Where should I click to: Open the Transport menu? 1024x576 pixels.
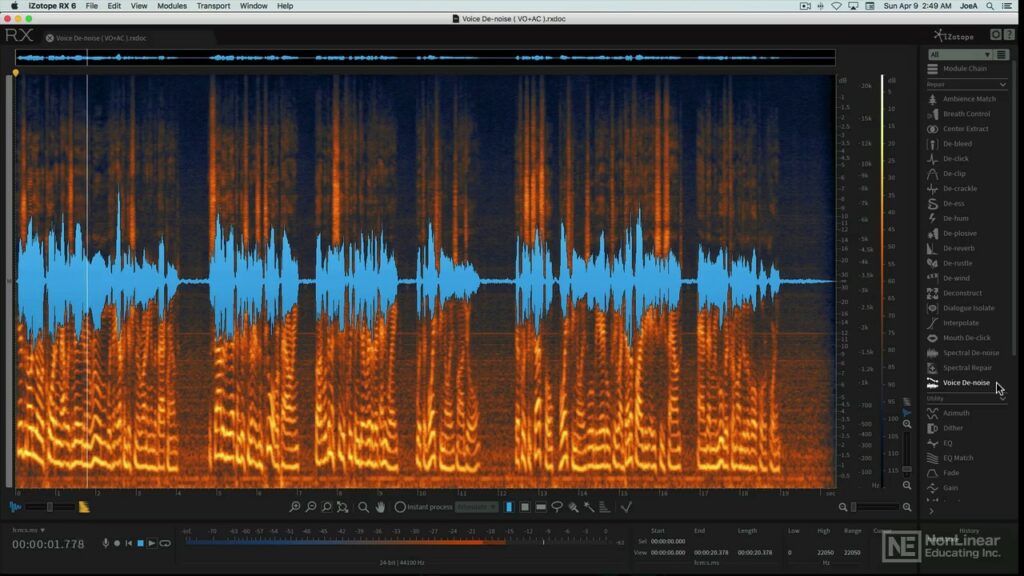point(214,6)
